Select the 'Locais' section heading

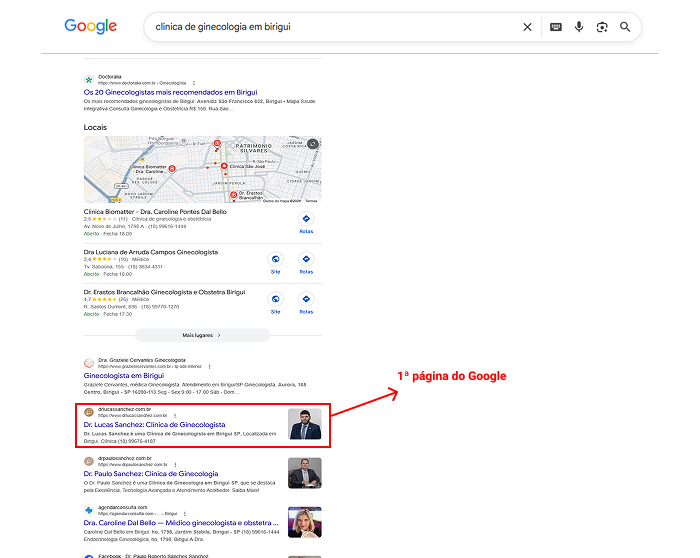pos(95,127)
